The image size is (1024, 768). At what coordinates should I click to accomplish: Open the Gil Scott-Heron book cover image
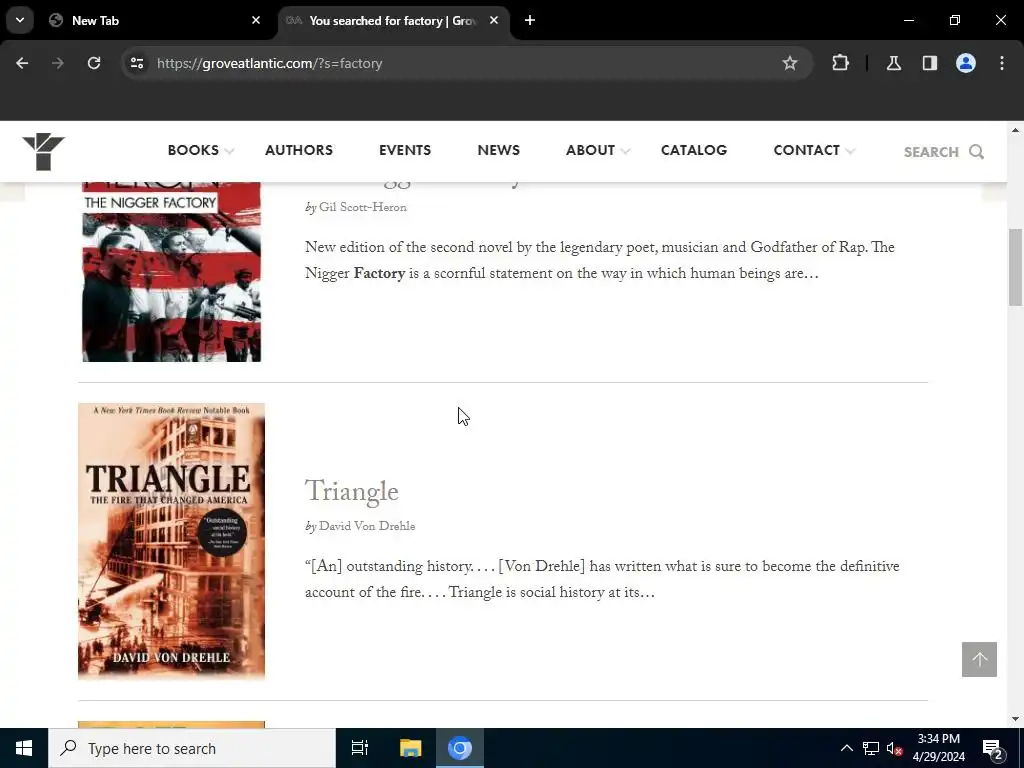tap(171, 272)
